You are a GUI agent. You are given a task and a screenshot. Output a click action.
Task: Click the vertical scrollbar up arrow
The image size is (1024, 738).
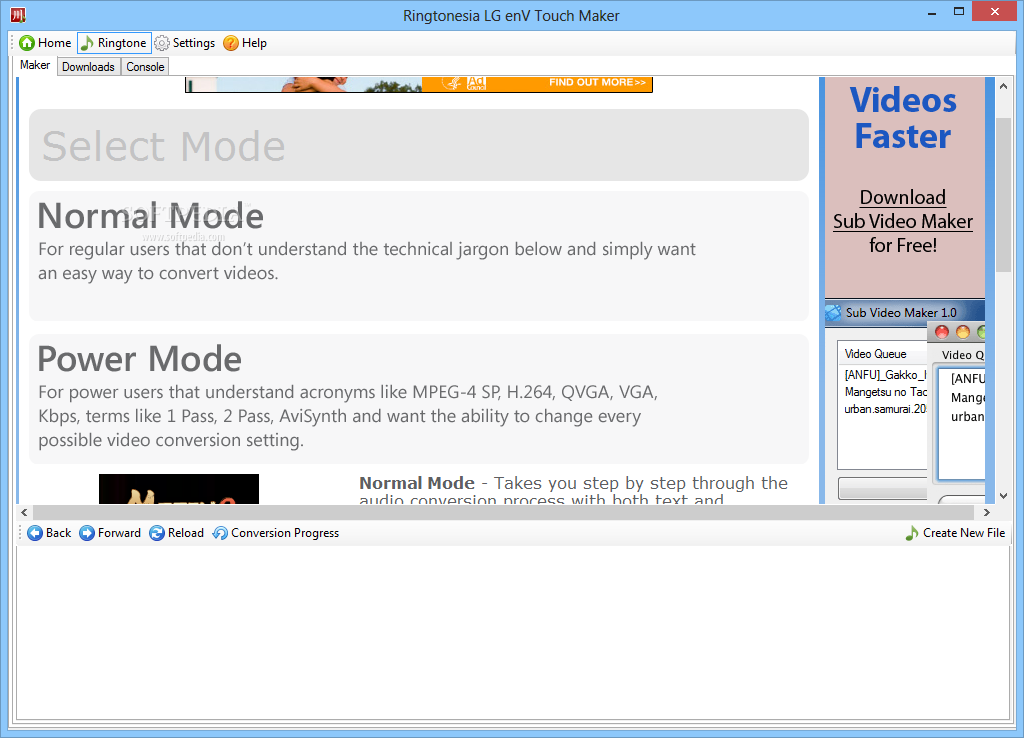pos(1004,86)
